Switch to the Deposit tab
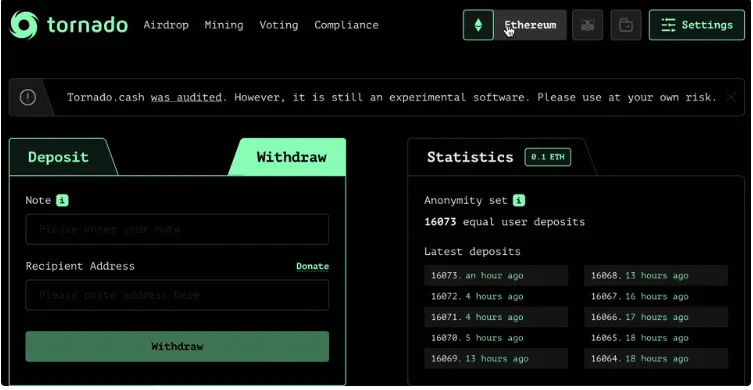The height and width of the screenshot is (390, 753). tap(59, 157)
